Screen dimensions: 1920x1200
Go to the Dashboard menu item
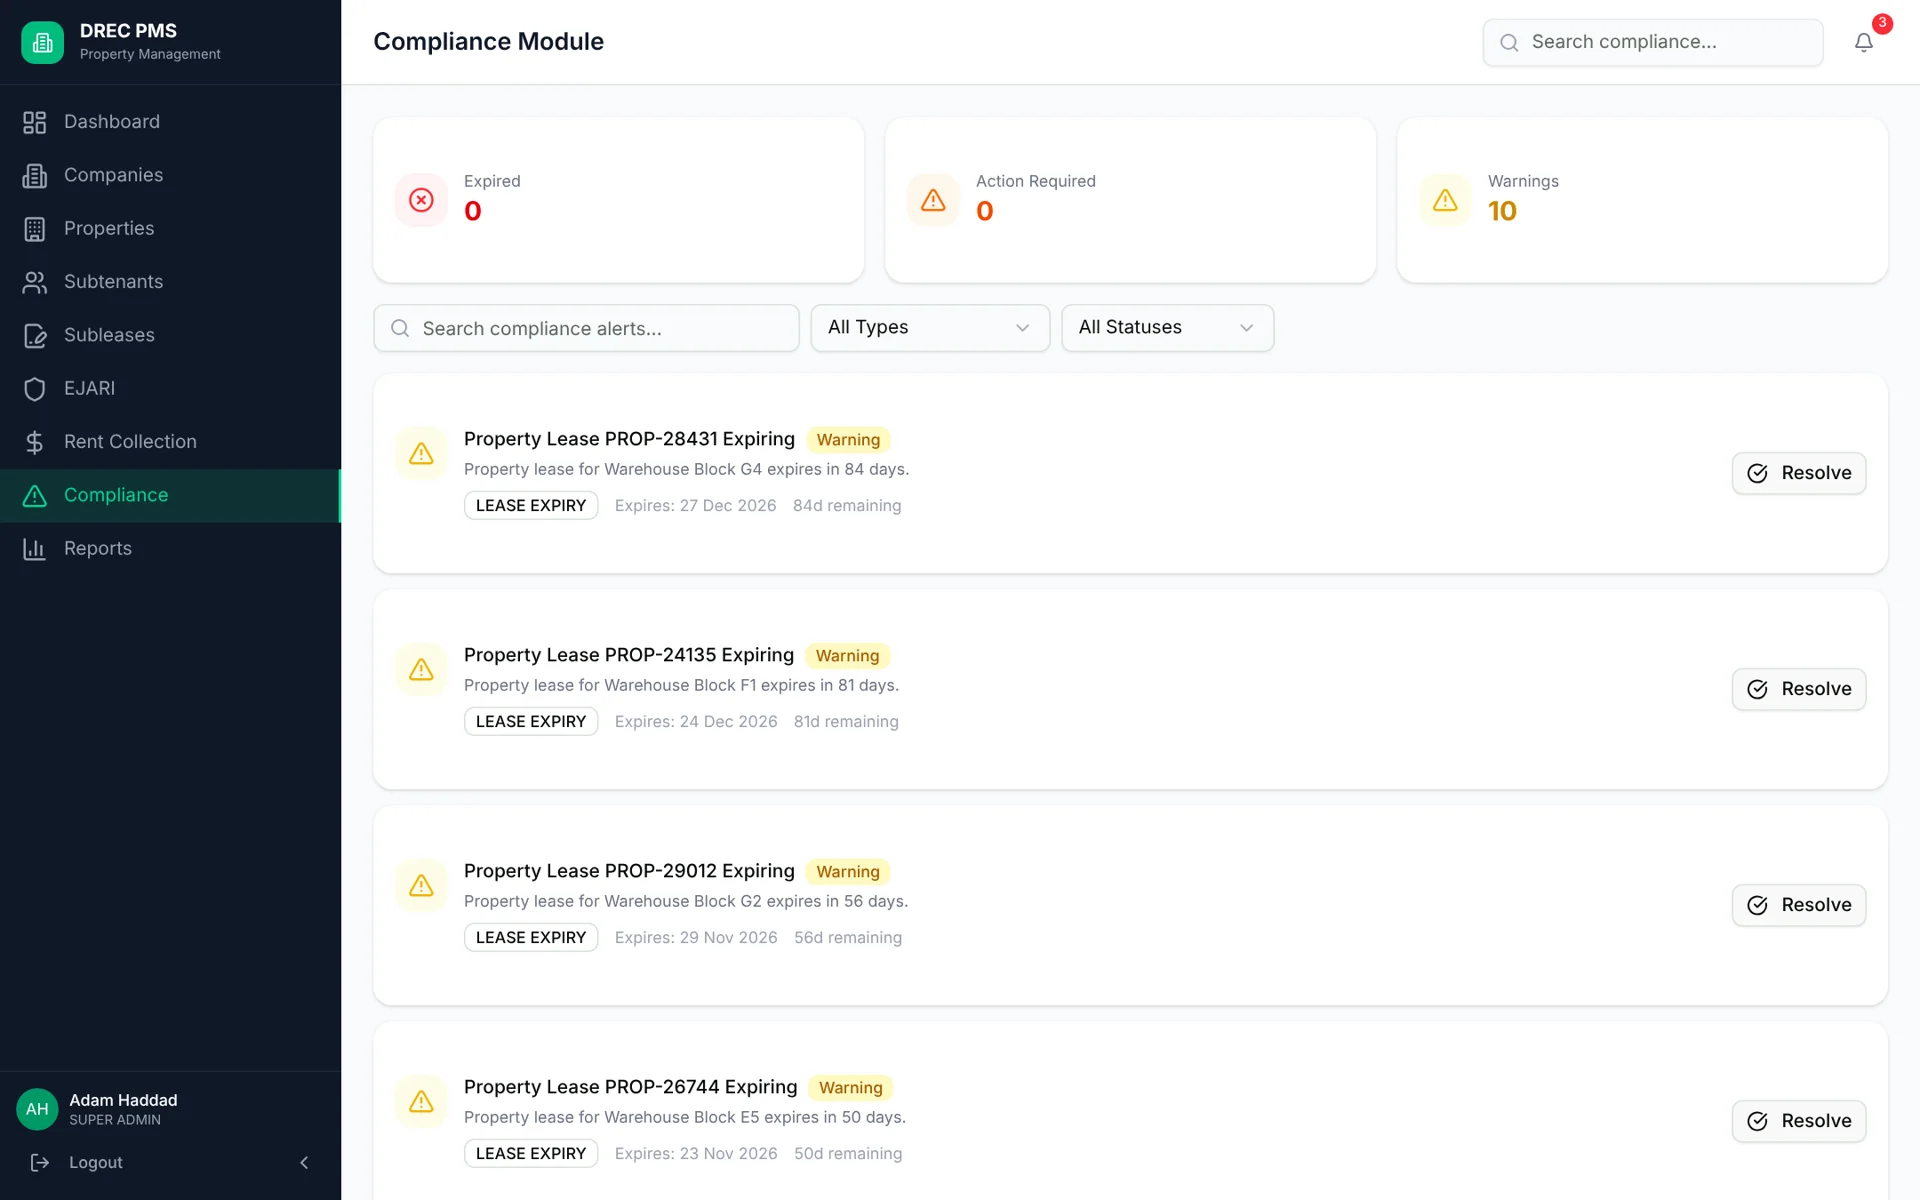(170, 122)
